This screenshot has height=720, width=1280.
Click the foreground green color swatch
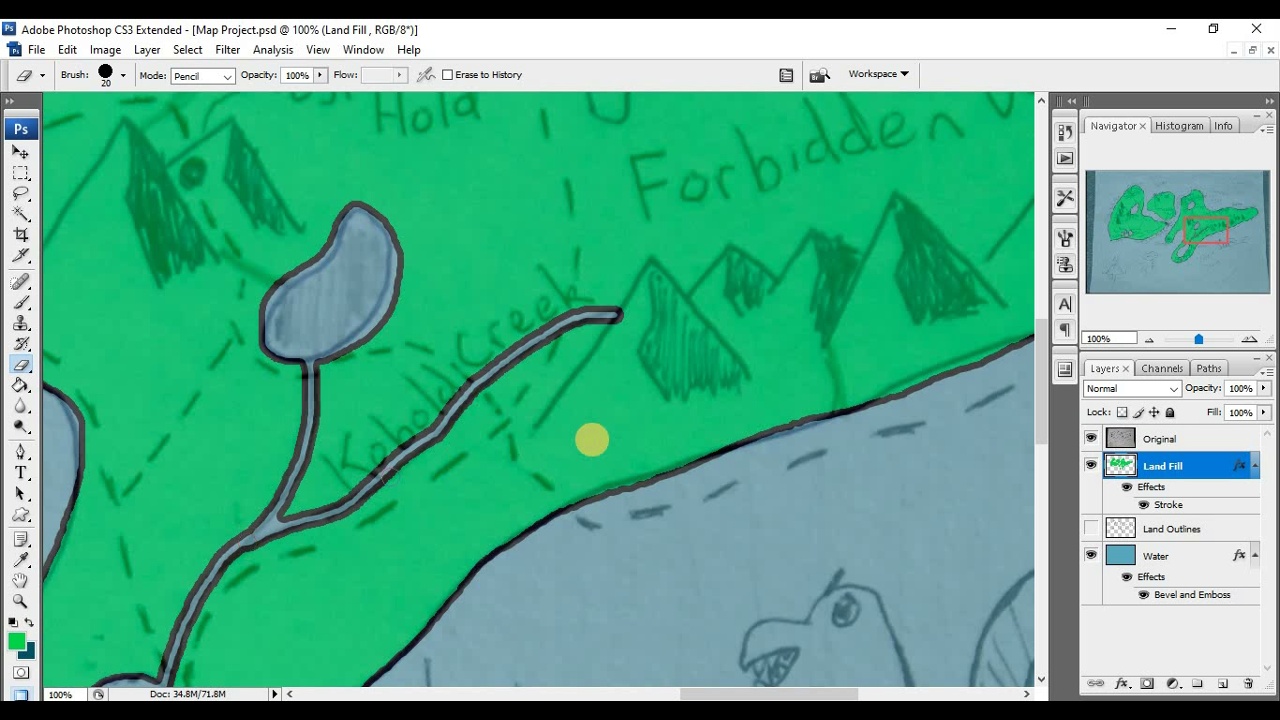tap(16, 642)
